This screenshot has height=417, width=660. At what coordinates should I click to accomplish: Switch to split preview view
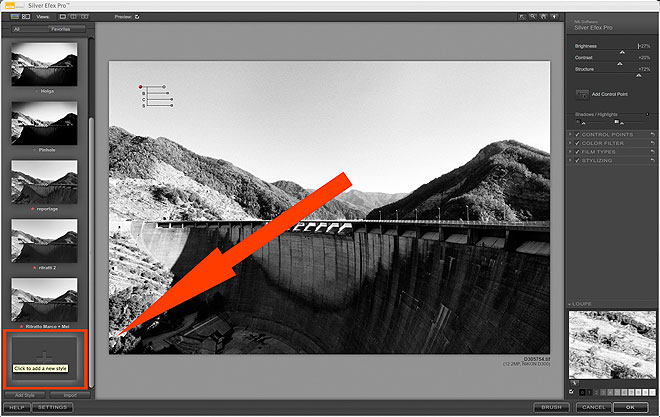74,17
